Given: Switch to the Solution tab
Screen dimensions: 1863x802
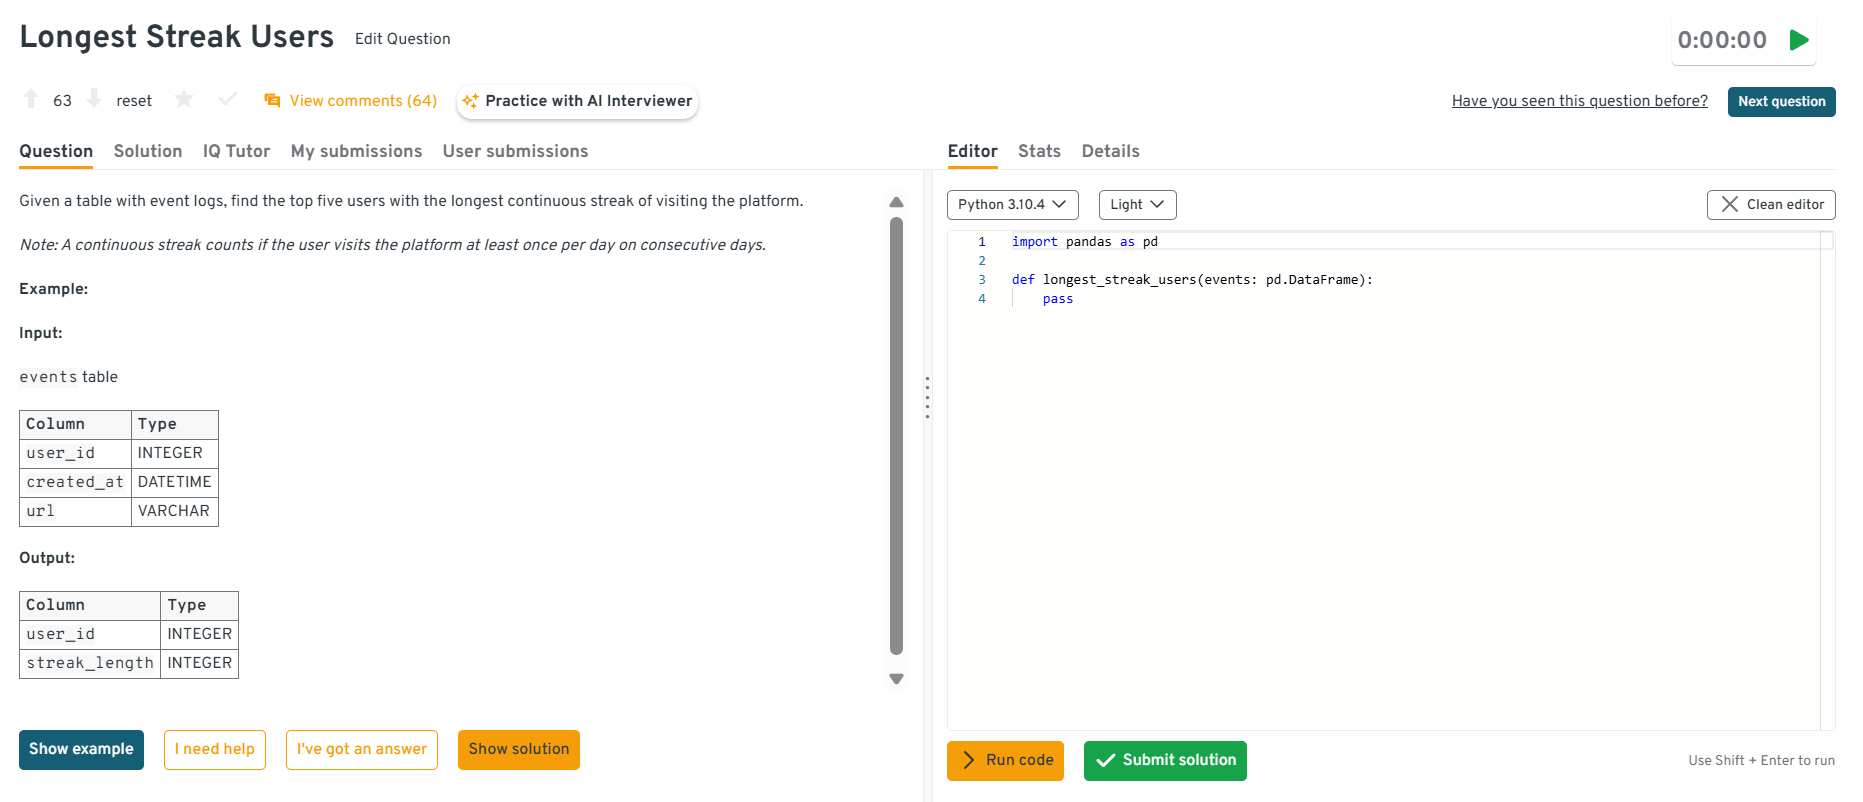Looking at the screenshot, I should pos(148,151).
